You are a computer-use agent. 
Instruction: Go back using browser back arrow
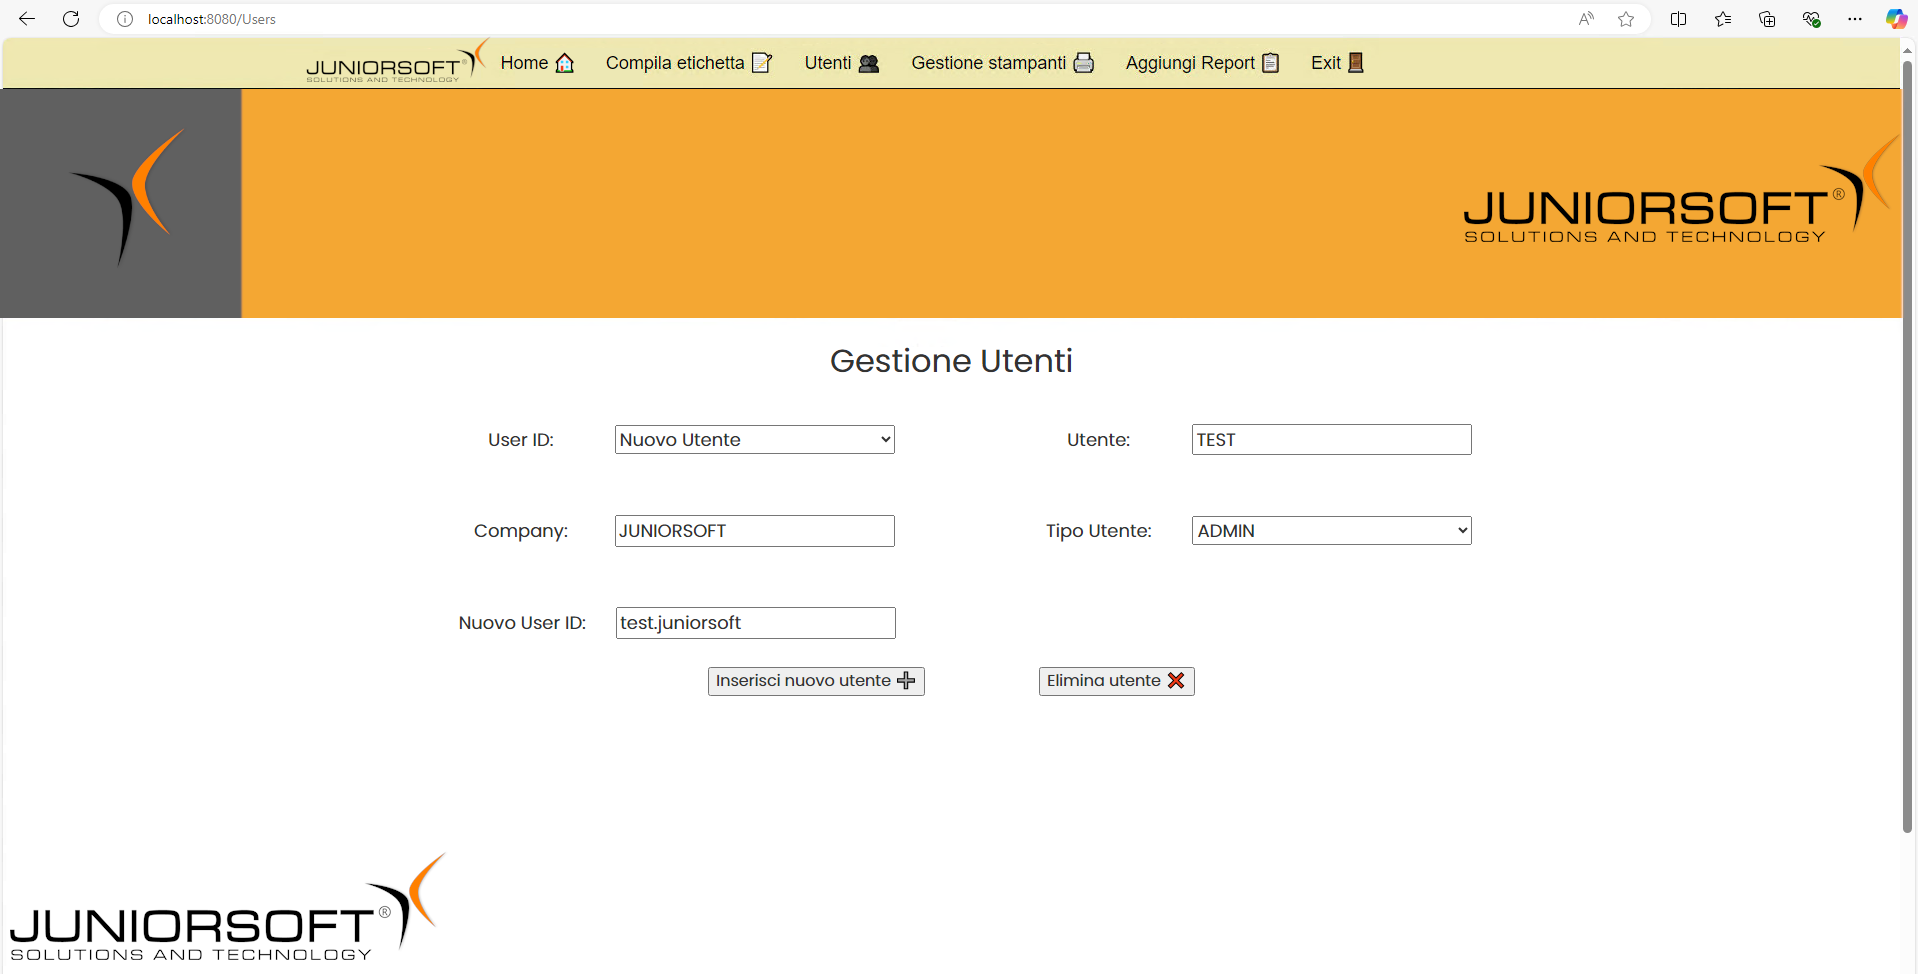click(27, 19)
